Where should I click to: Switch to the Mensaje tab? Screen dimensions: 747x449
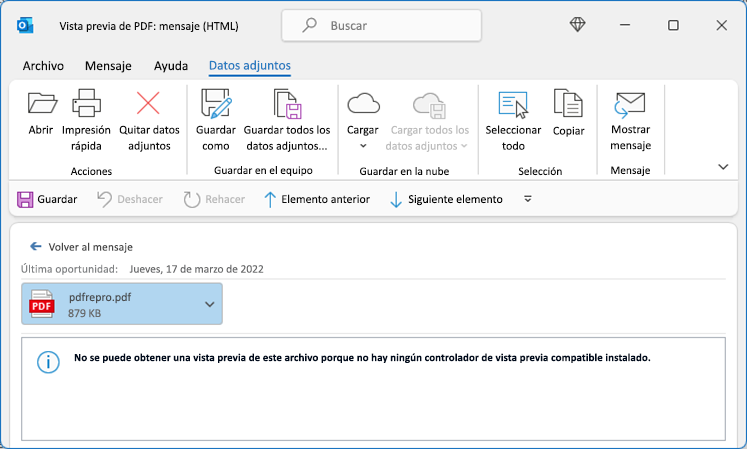point(108,66)
